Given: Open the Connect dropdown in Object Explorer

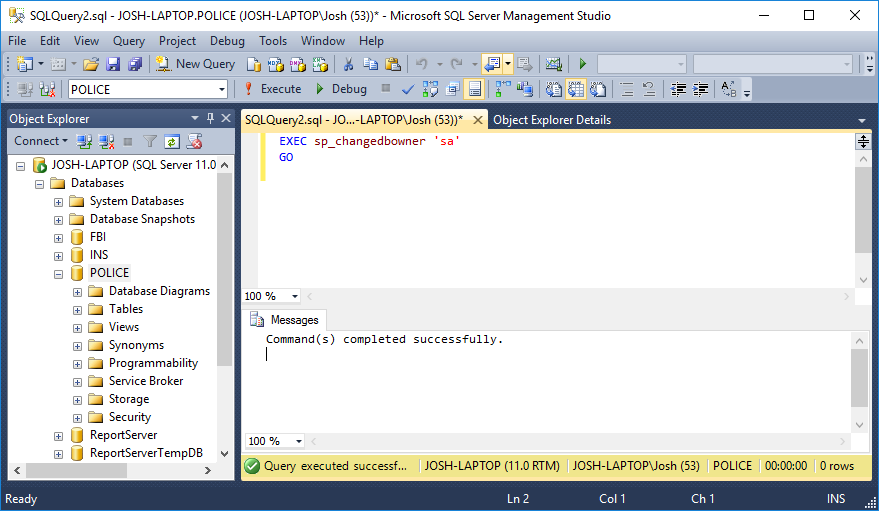Looking at the screenshot, I should pyautogui.click(x=41, y=141).
